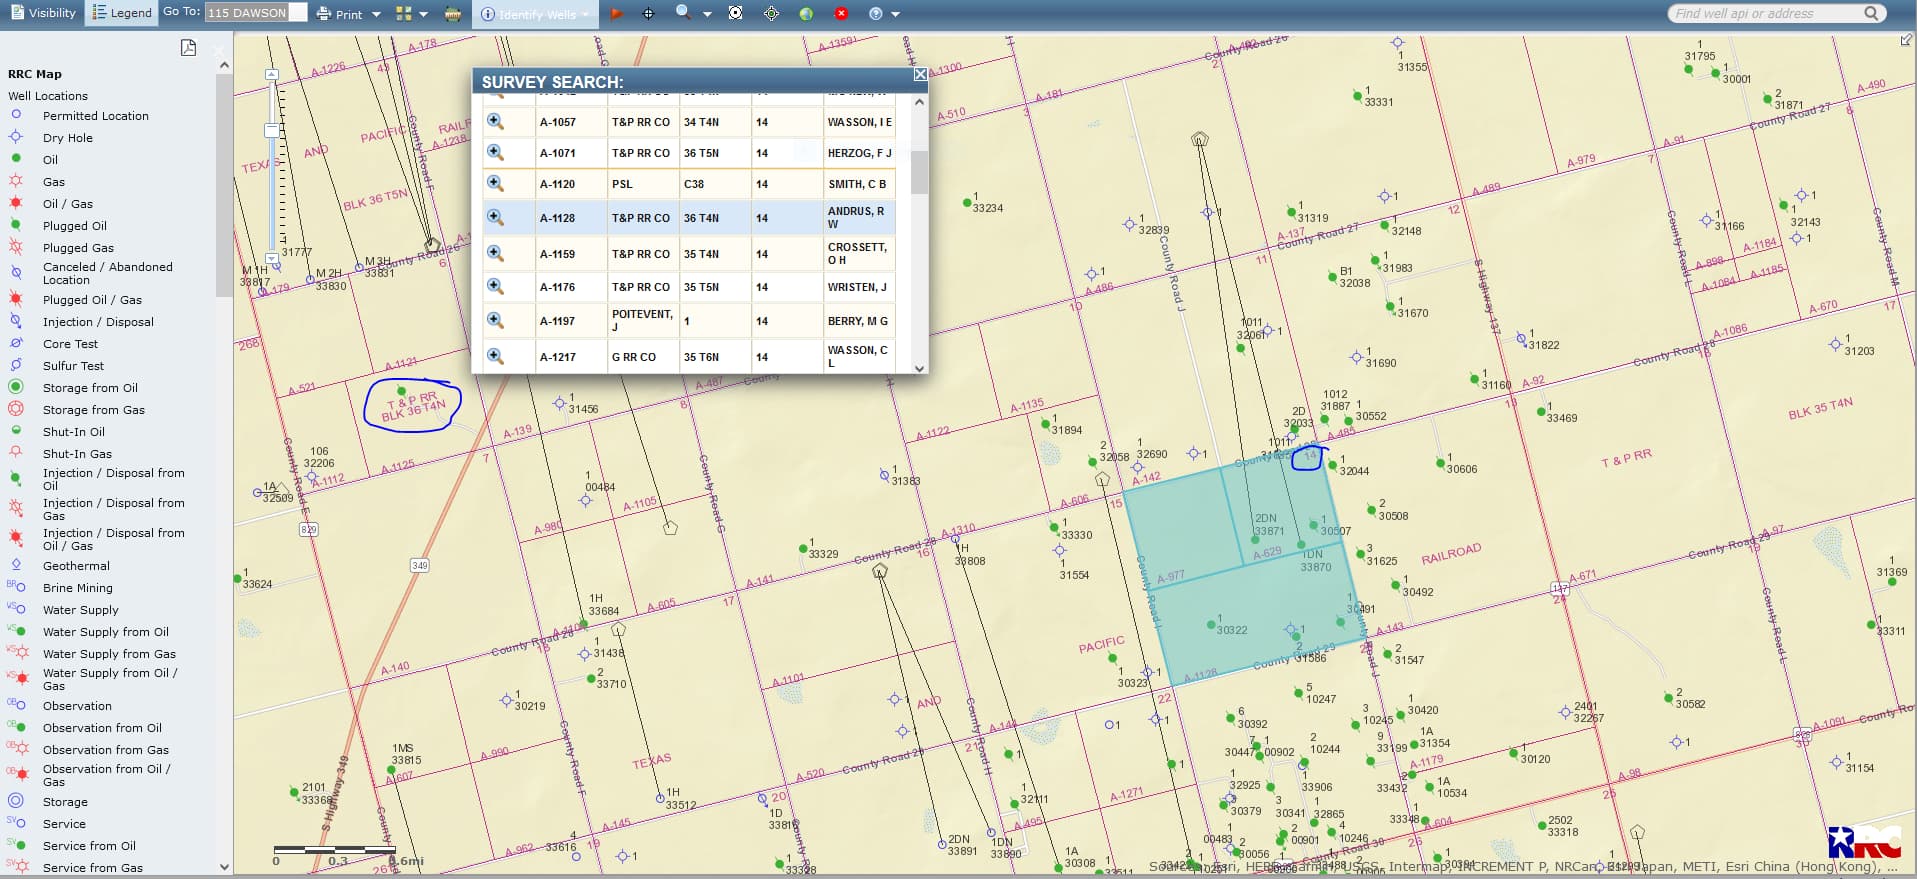The image size is (1917, 879).
Task: Open the Visibility layers tab
Action: tap(42, 13)
